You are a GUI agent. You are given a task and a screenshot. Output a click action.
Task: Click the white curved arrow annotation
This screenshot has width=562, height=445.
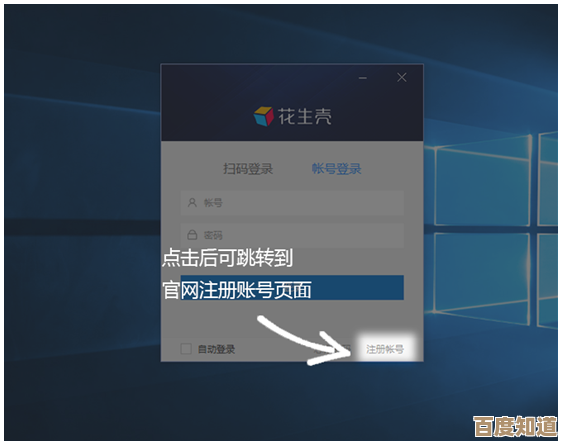click(x=304, y=340)
